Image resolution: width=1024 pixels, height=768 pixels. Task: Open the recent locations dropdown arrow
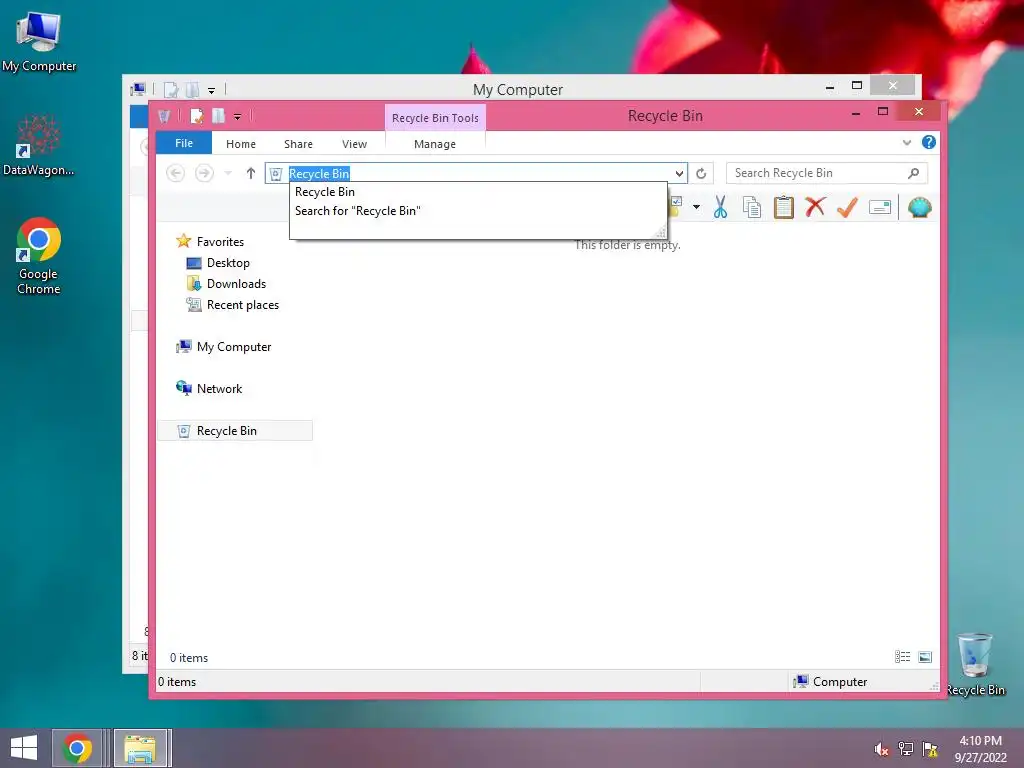tap(228, 173)
